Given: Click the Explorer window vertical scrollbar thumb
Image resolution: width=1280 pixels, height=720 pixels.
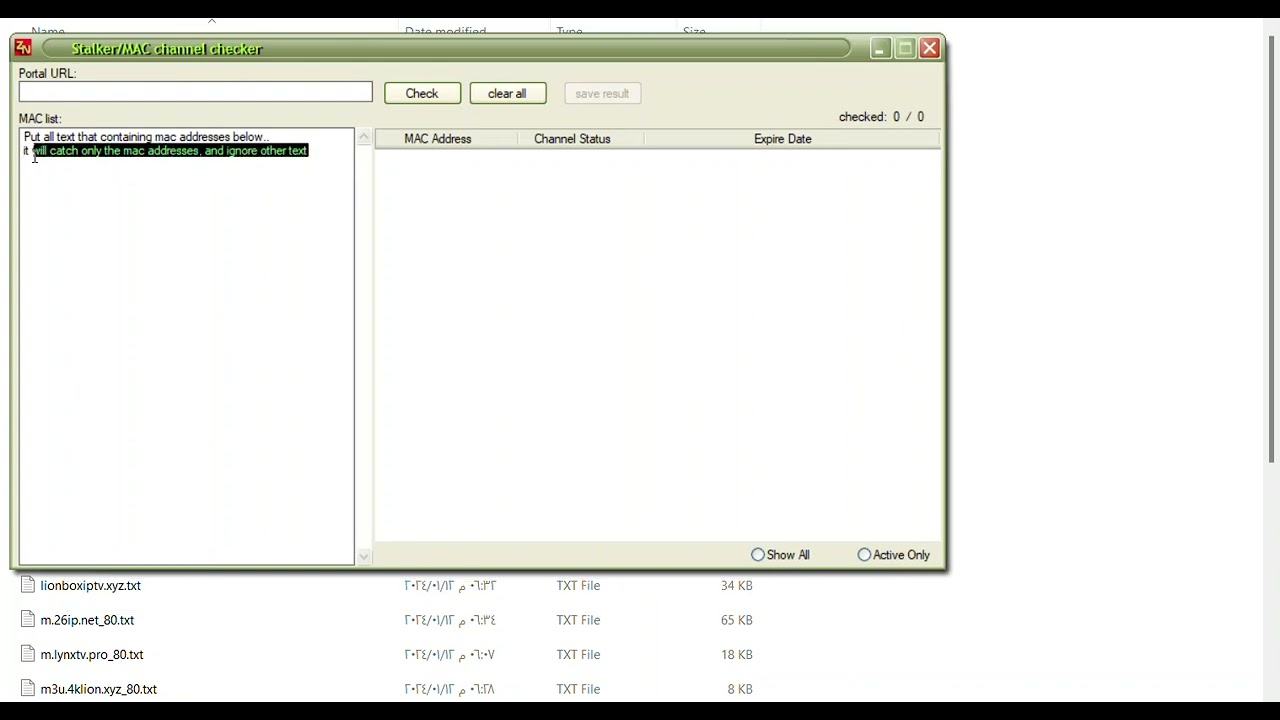Looking at the screenshot, I should [x=1272, y=250].
